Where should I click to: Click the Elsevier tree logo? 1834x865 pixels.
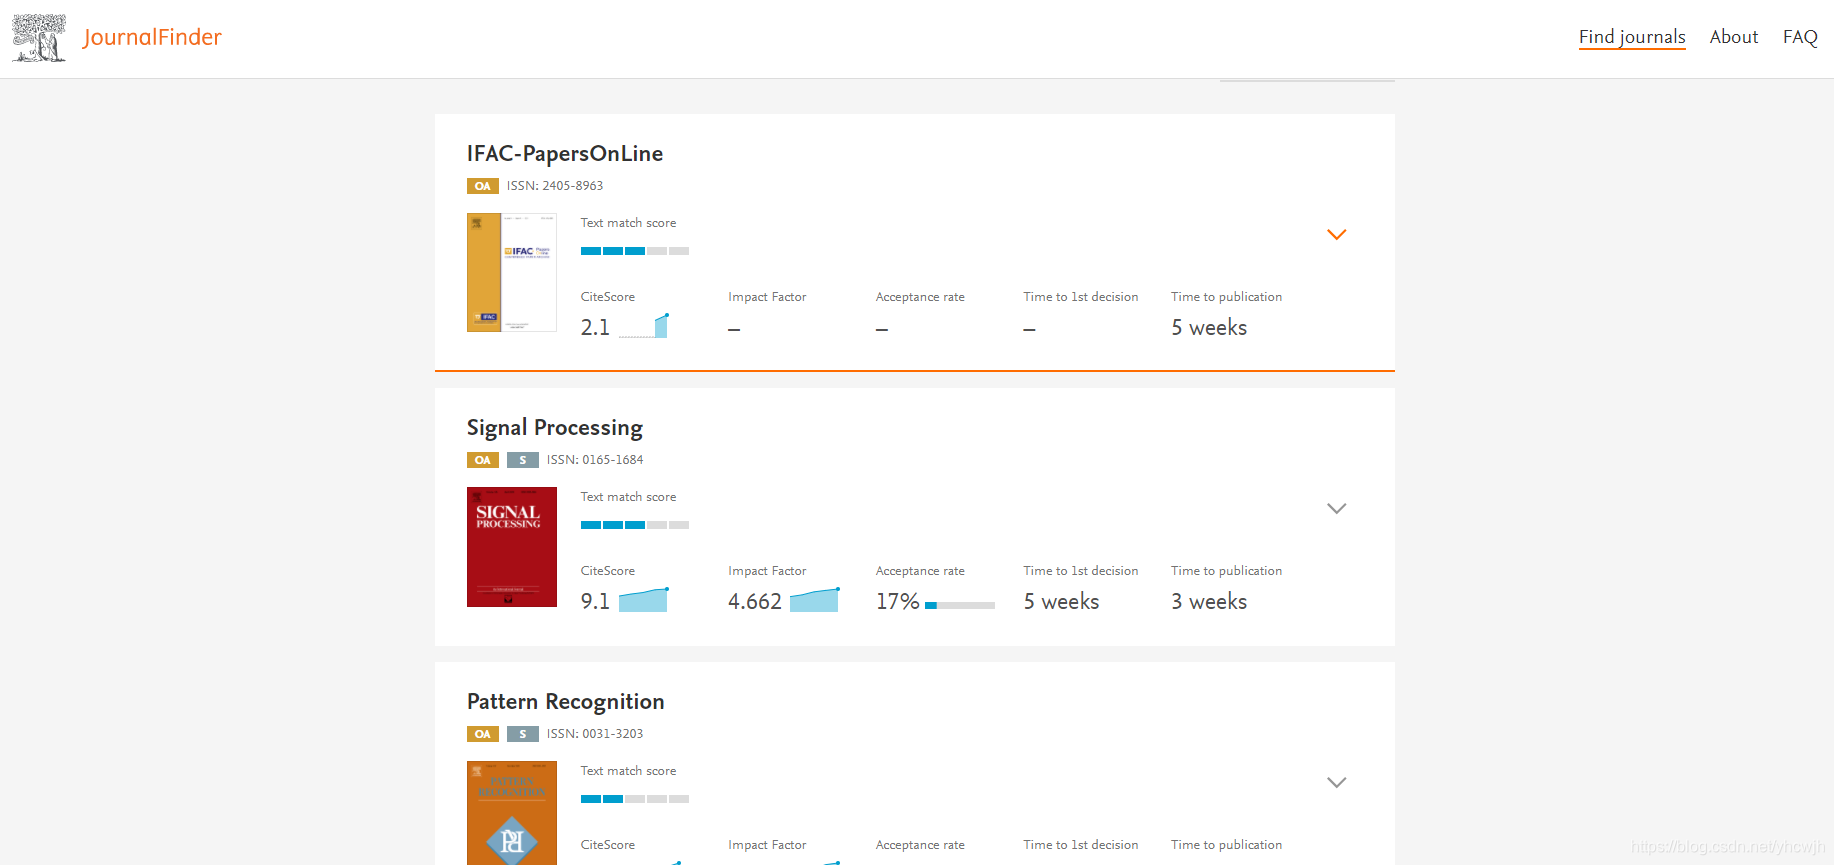[39, 38]
